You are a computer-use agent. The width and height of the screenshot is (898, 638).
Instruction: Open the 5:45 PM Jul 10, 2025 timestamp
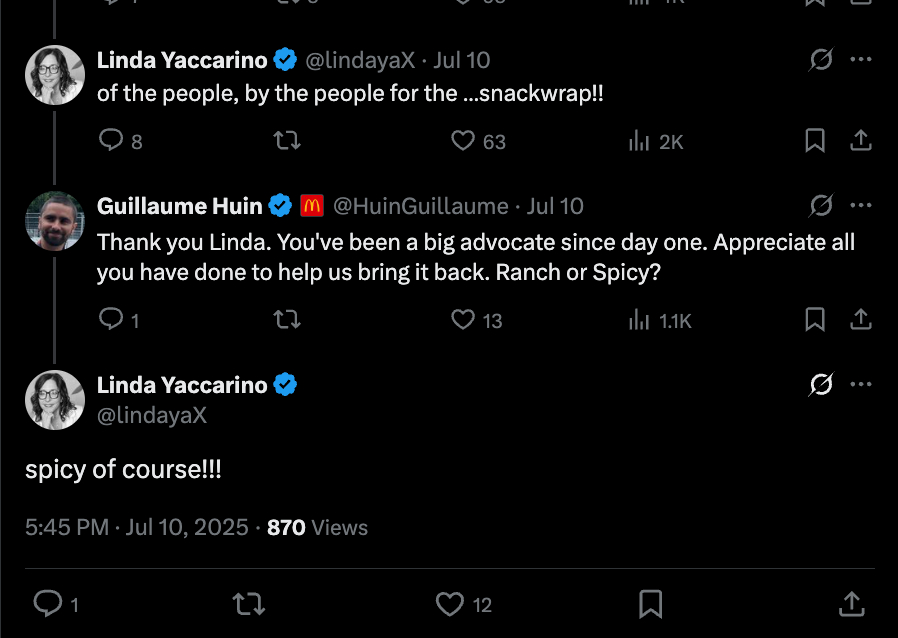point(137,527)
